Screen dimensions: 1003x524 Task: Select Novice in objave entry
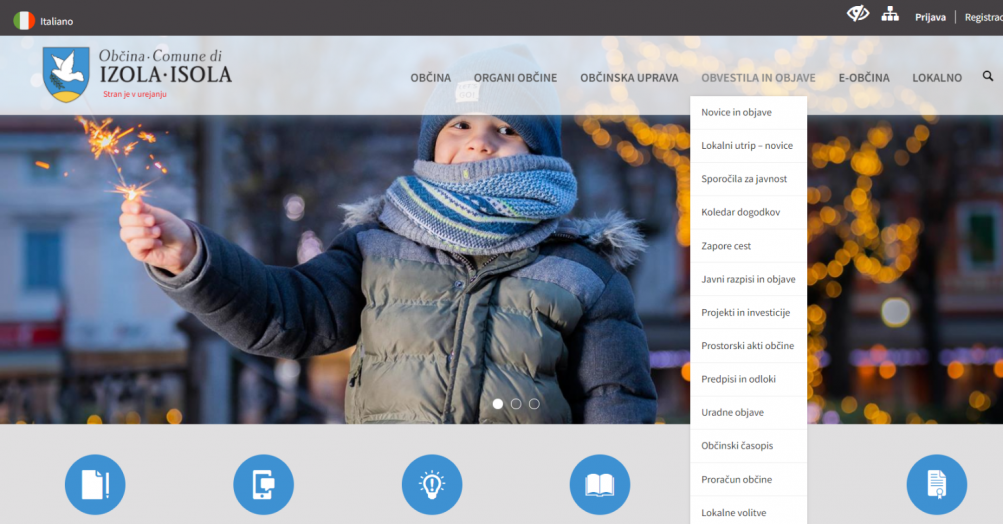click(x=748, y=113)
